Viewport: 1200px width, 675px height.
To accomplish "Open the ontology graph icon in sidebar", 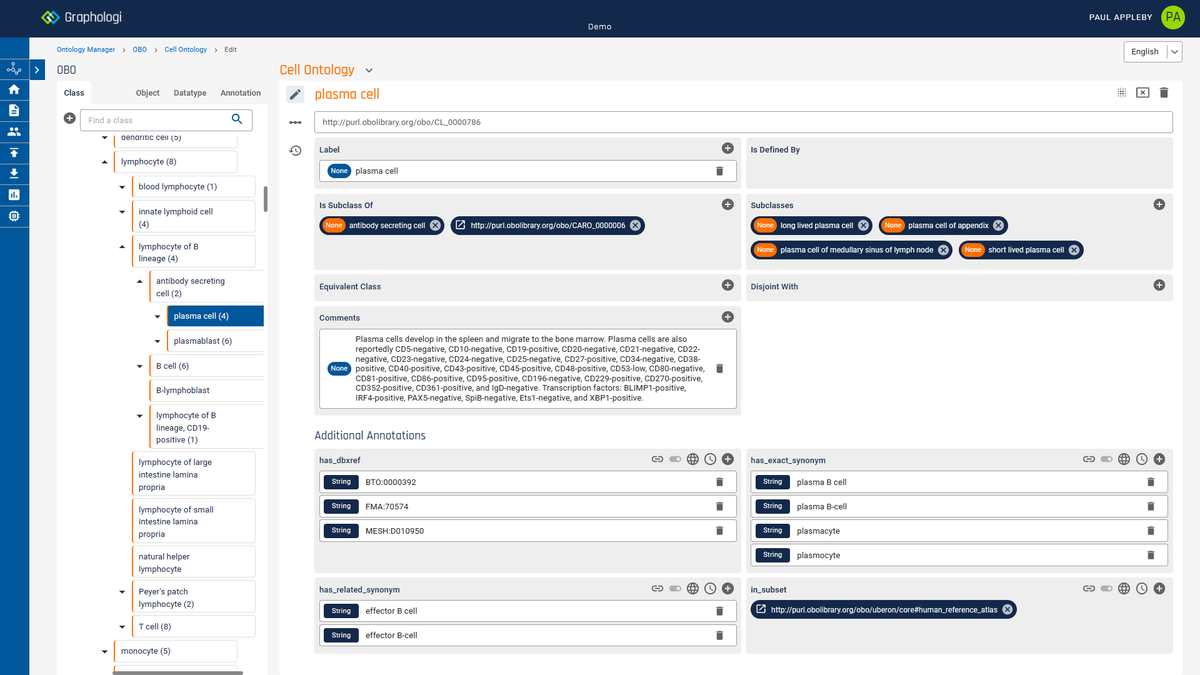I will [x=14, y=69].
